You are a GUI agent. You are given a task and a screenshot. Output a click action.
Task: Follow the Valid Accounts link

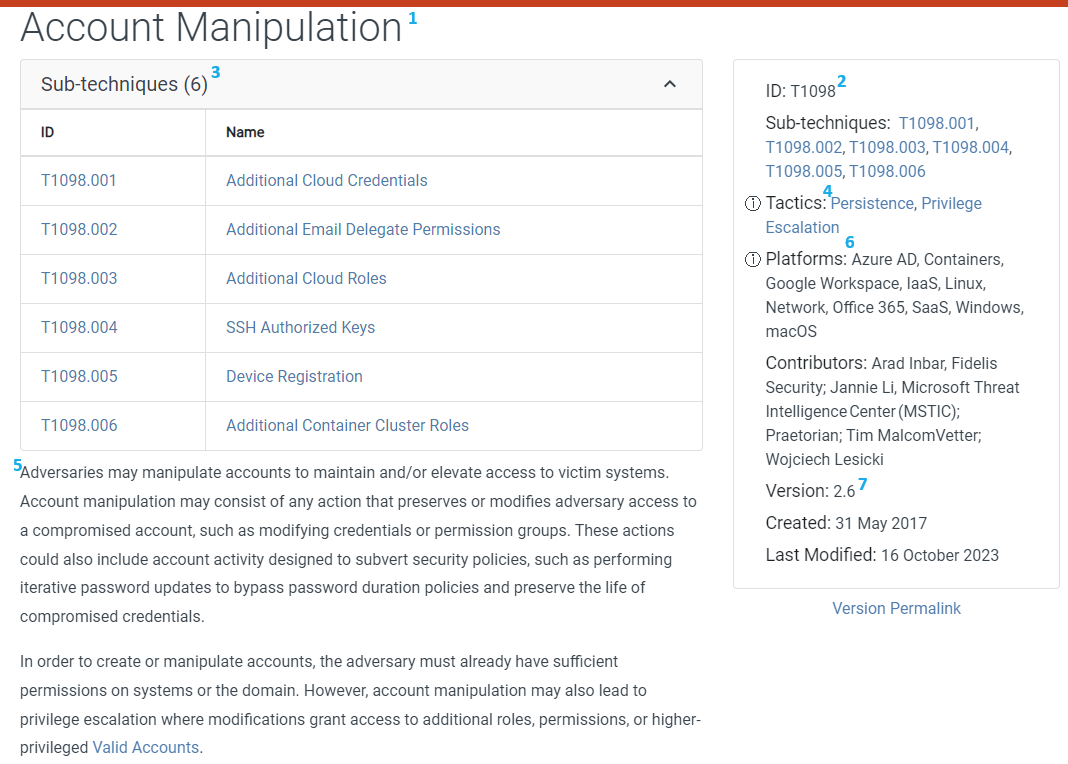coord(146,748)
